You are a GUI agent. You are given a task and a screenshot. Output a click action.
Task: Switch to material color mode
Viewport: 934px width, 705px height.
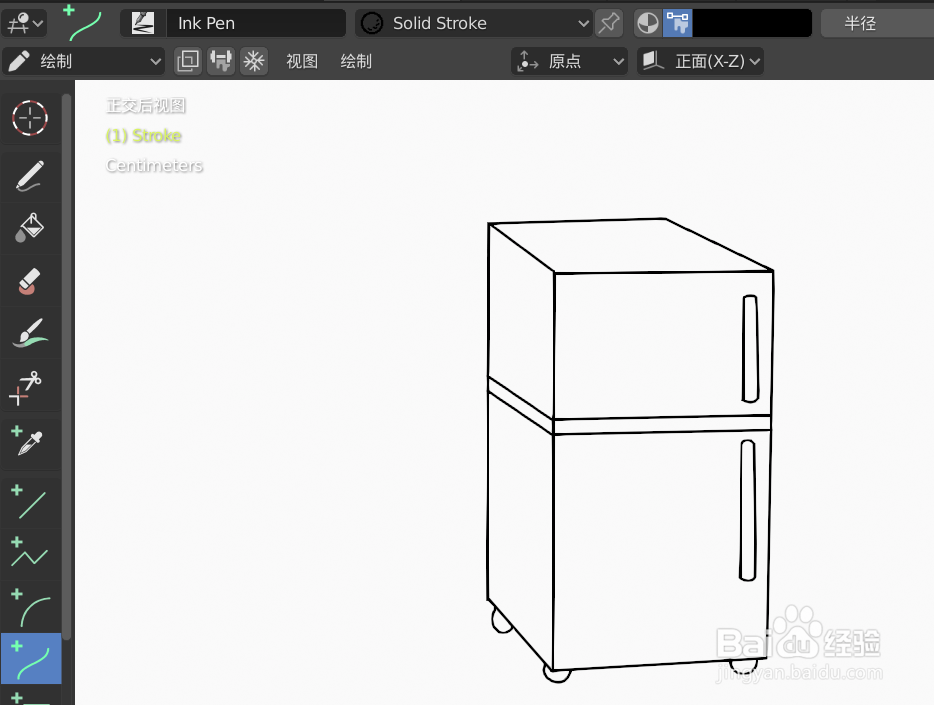(648, 23)
